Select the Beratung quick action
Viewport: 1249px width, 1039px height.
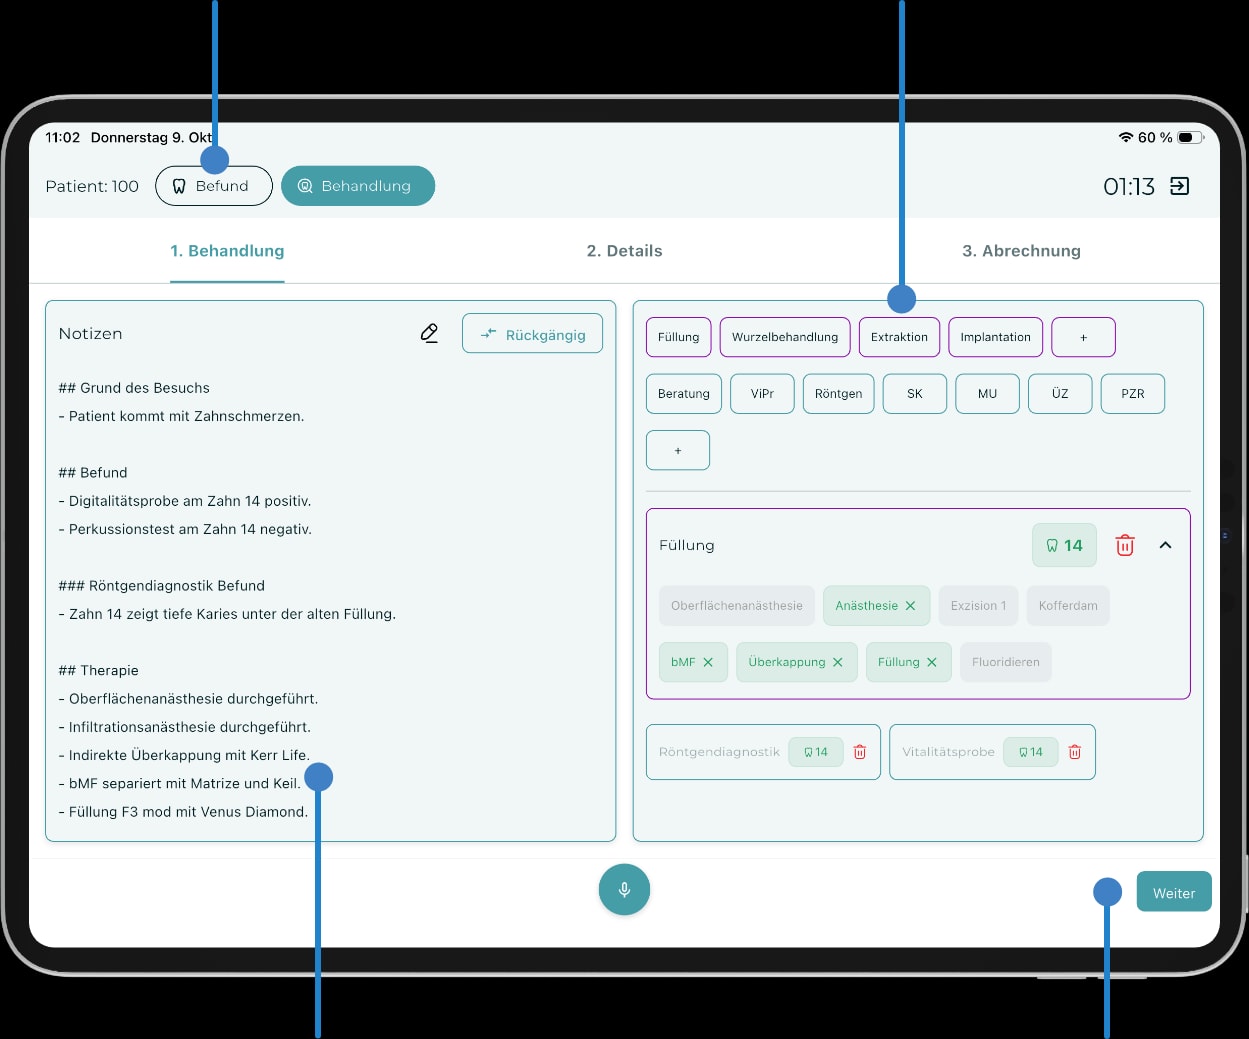[684, 394]
